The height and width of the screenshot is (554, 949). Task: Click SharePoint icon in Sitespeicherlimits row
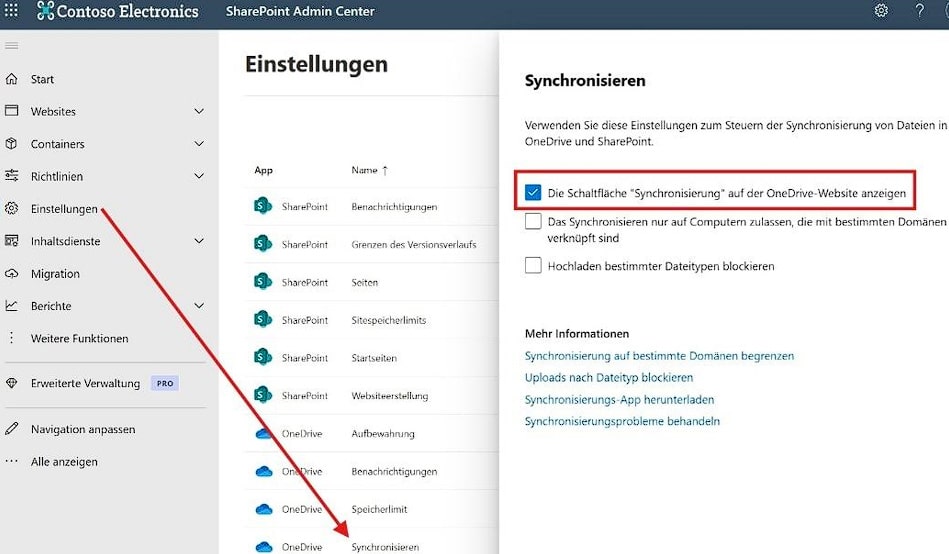(263, 319)
